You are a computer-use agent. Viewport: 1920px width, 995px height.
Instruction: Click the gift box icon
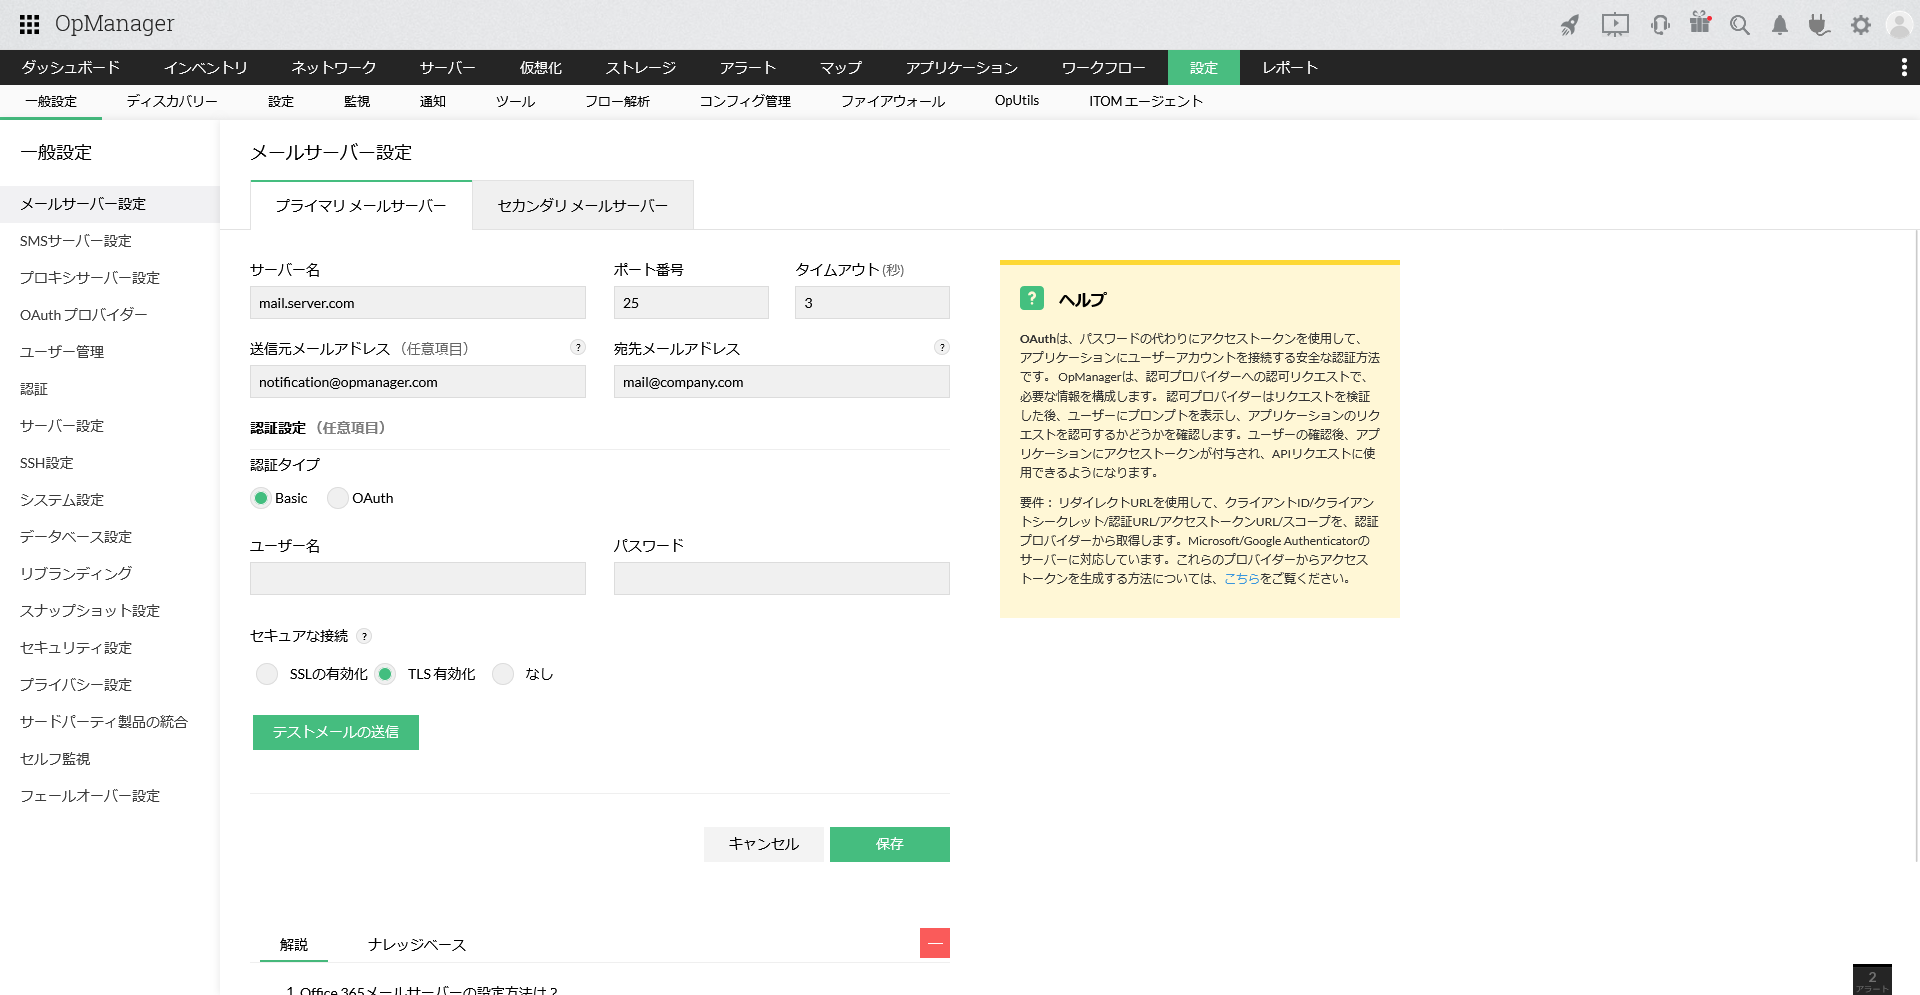(1700, 23)
